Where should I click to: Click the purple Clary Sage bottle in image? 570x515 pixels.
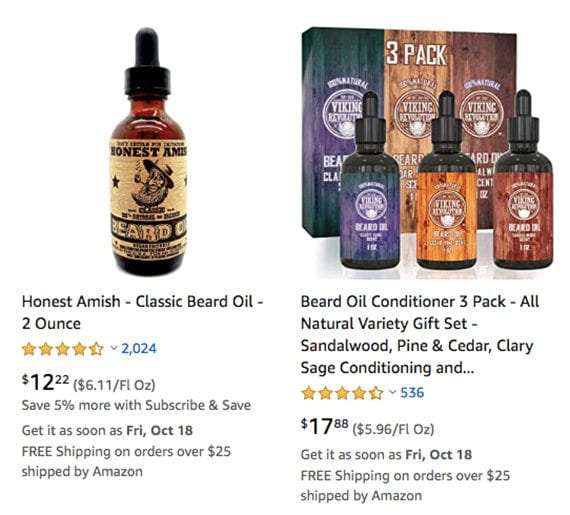pyautogui.click(x=370, y=182)
